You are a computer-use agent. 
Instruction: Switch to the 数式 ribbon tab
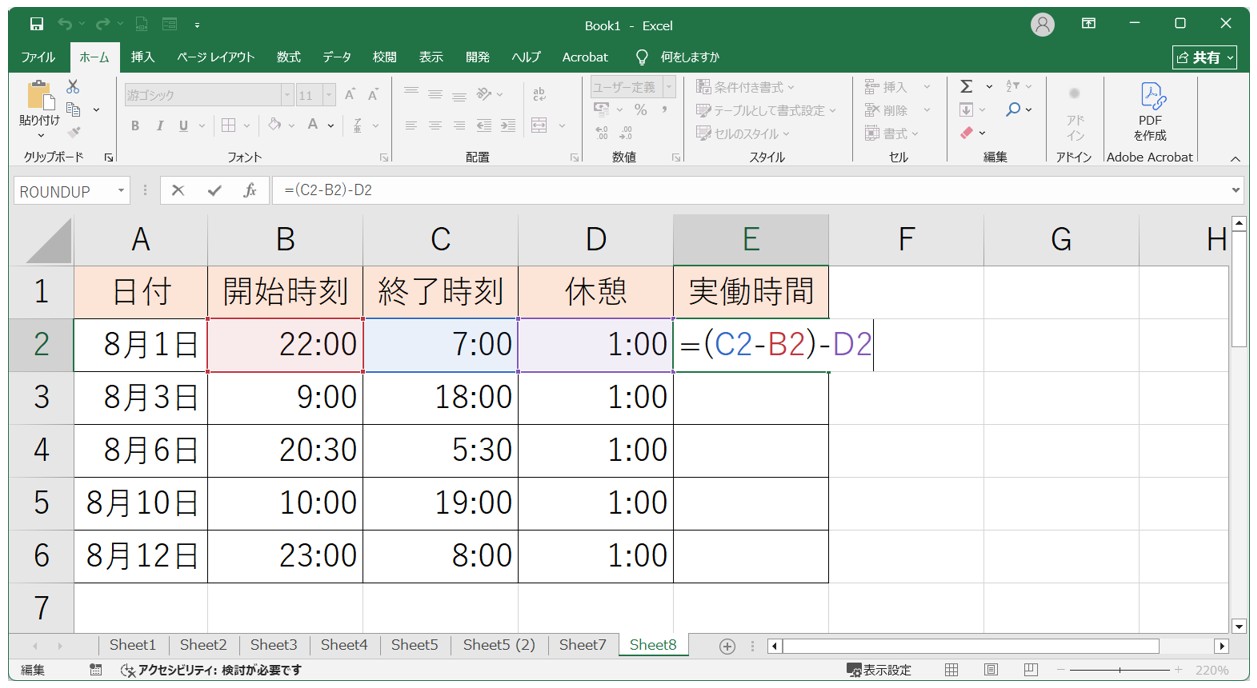[289, 57]
